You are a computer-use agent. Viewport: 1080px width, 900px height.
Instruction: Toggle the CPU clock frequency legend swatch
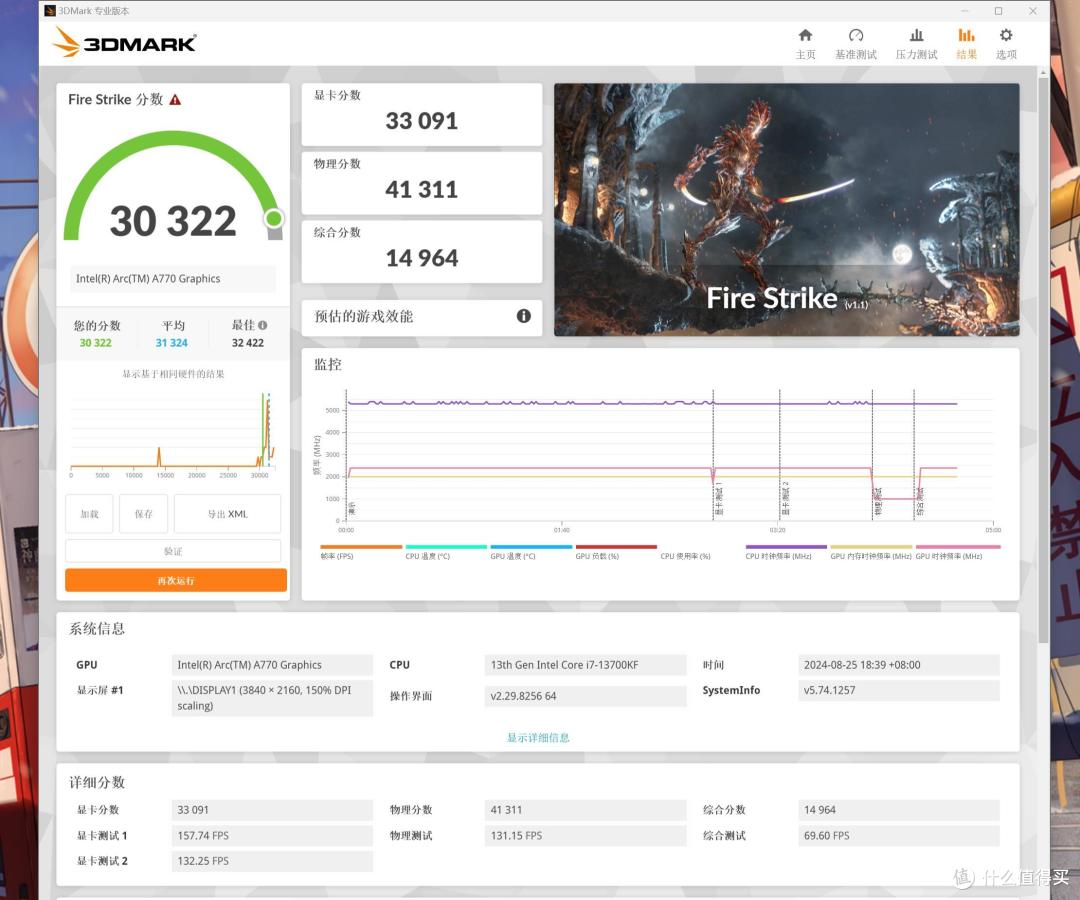(x=786, y=547)
